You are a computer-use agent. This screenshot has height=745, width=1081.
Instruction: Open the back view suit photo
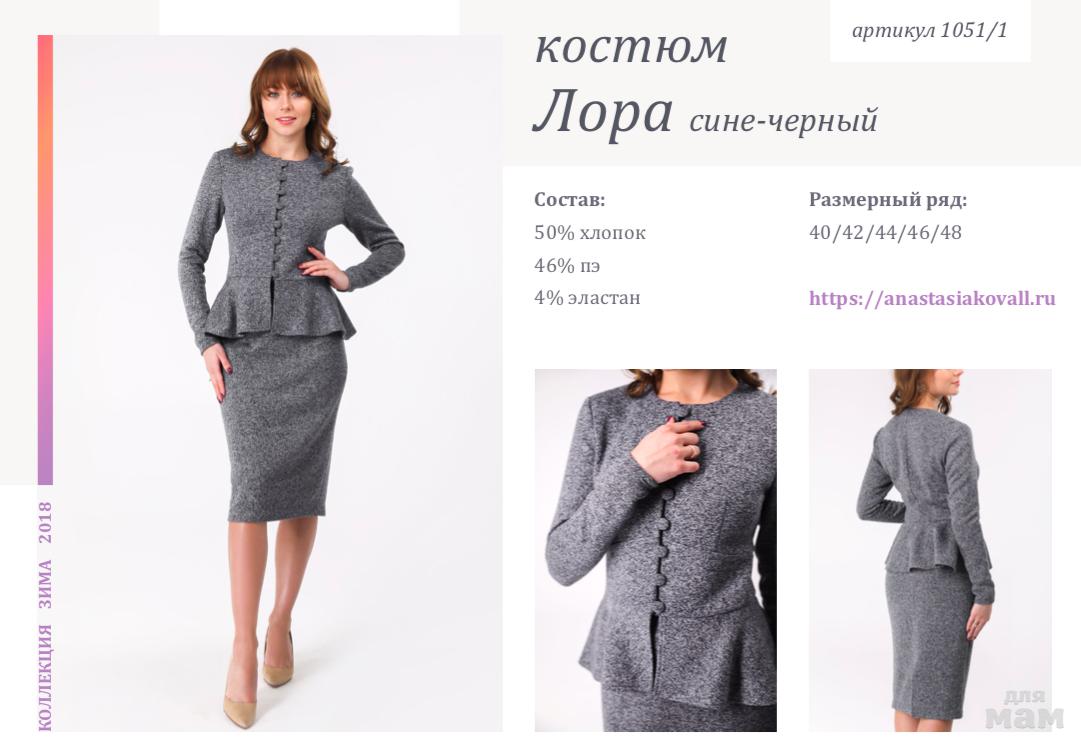coord(930,550)
